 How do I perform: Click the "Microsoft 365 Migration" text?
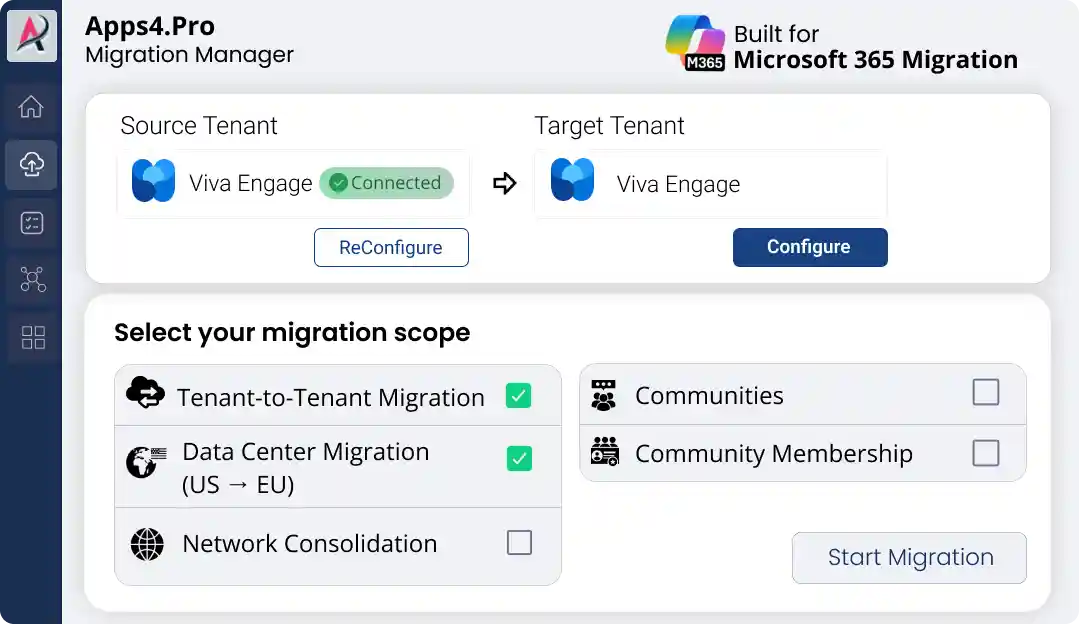coord(875,60)
